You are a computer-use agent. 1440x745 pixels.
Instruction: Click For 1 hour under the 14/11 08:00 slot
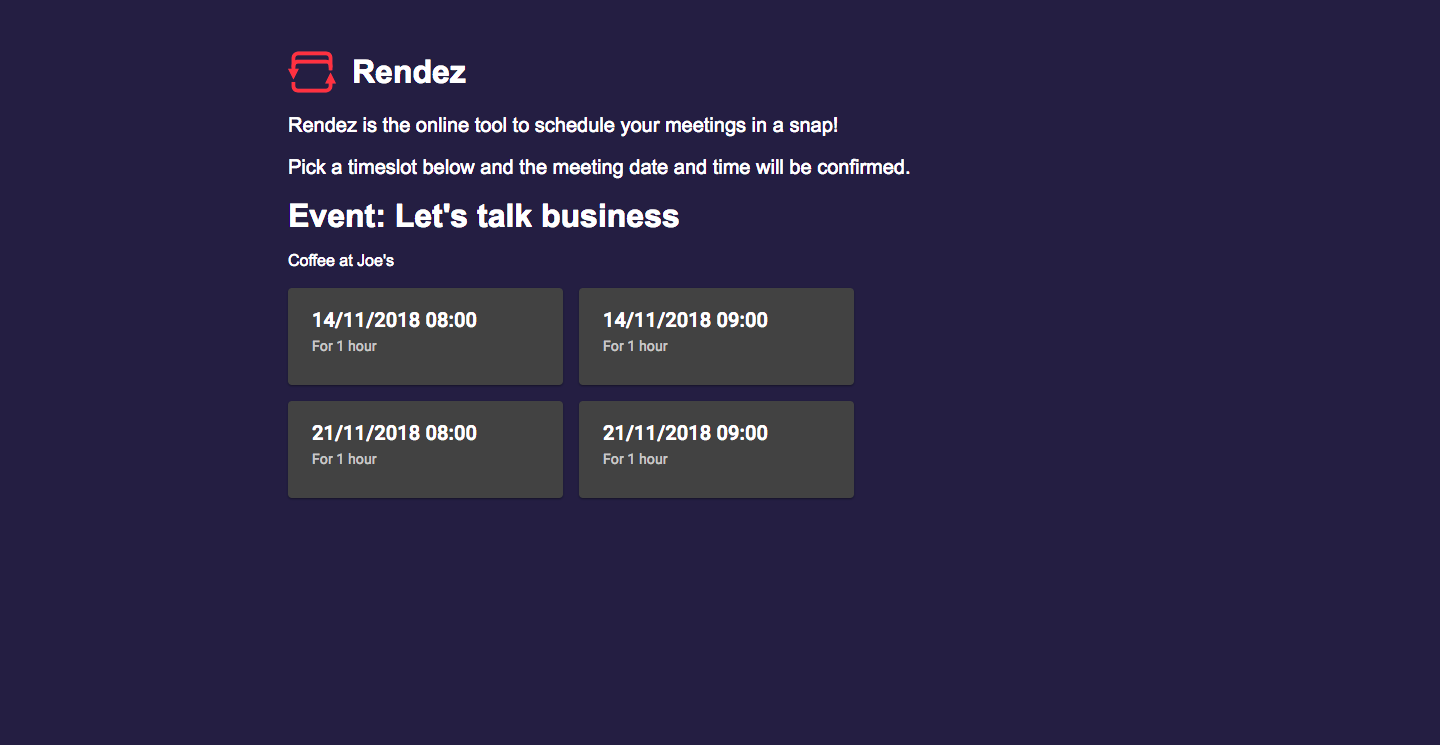344,345
